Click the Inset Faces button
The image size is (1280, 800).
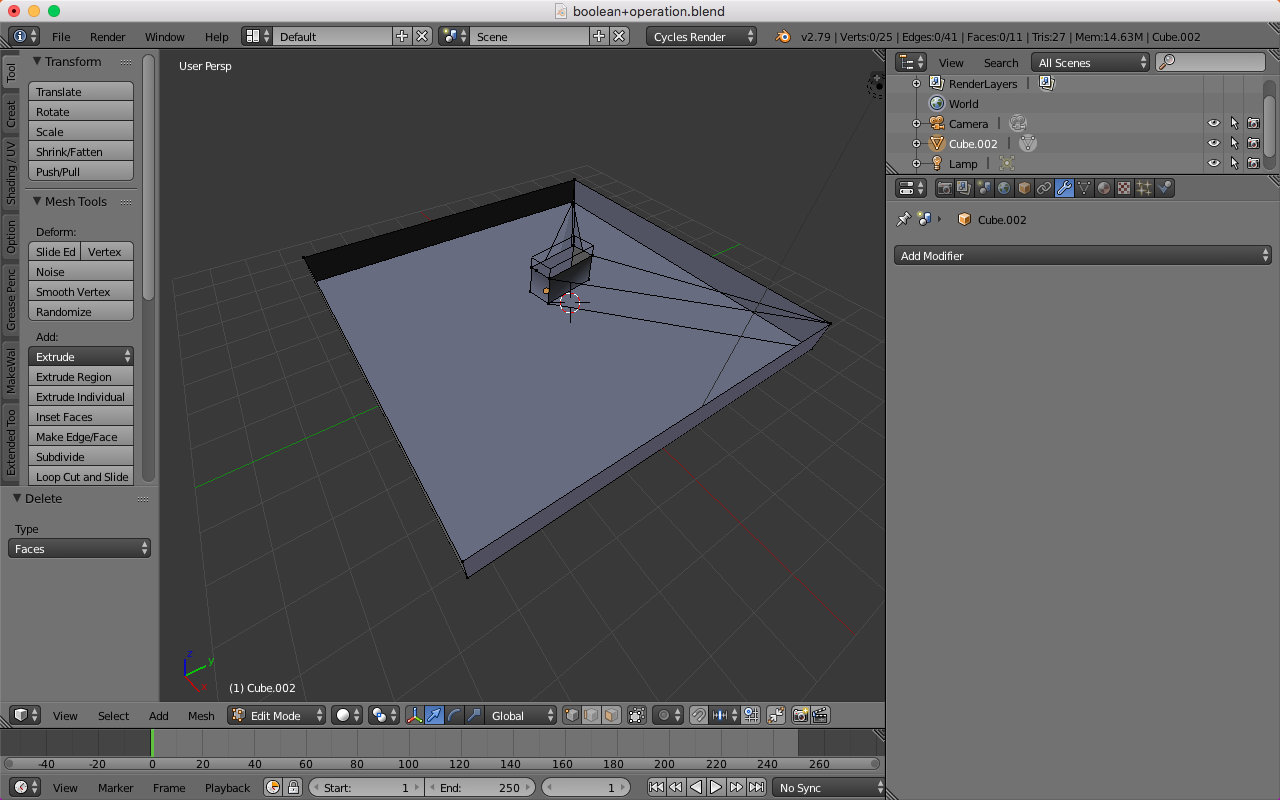[x=81, y=416]
